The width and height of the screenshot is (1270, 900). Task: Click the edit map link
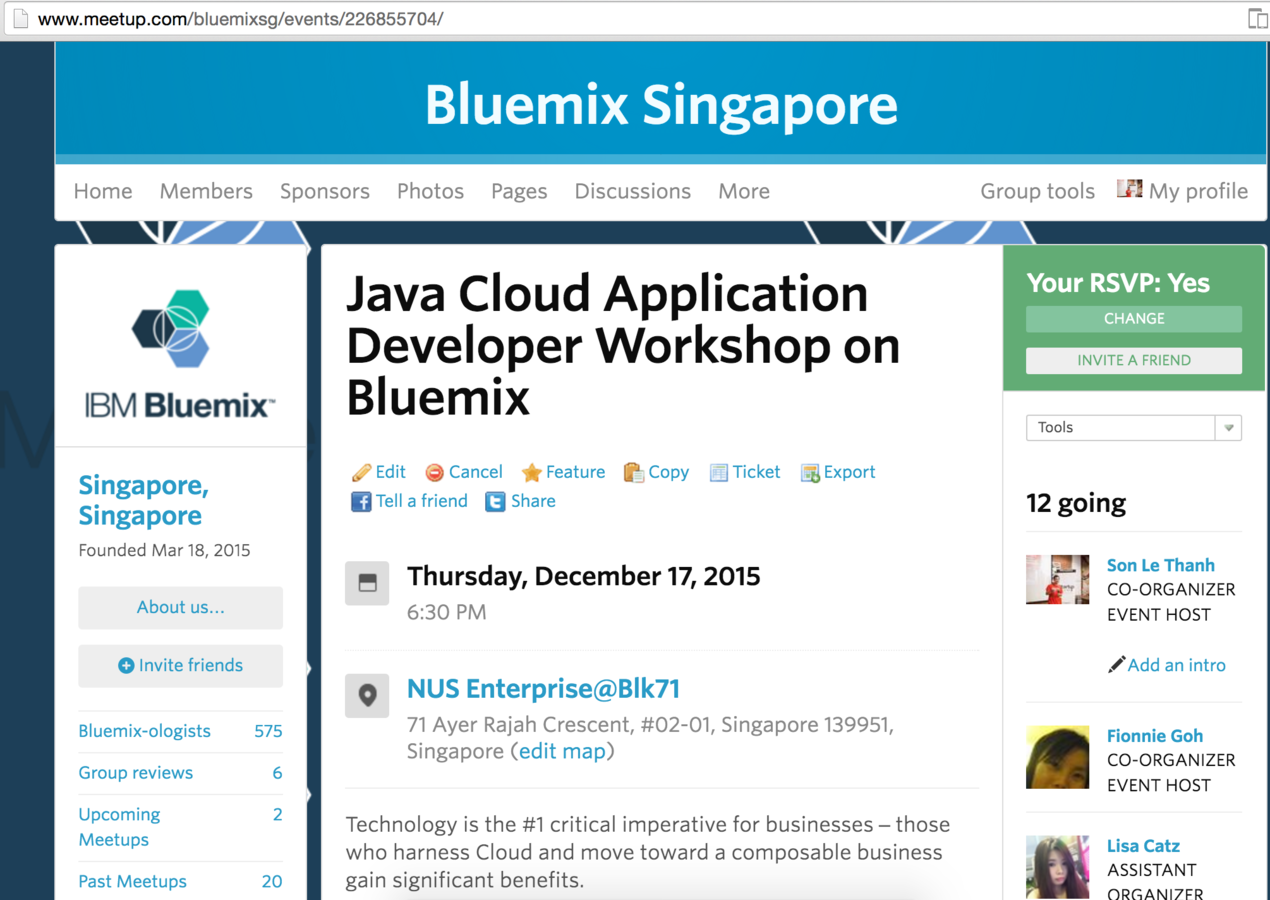tap(562, 751)
